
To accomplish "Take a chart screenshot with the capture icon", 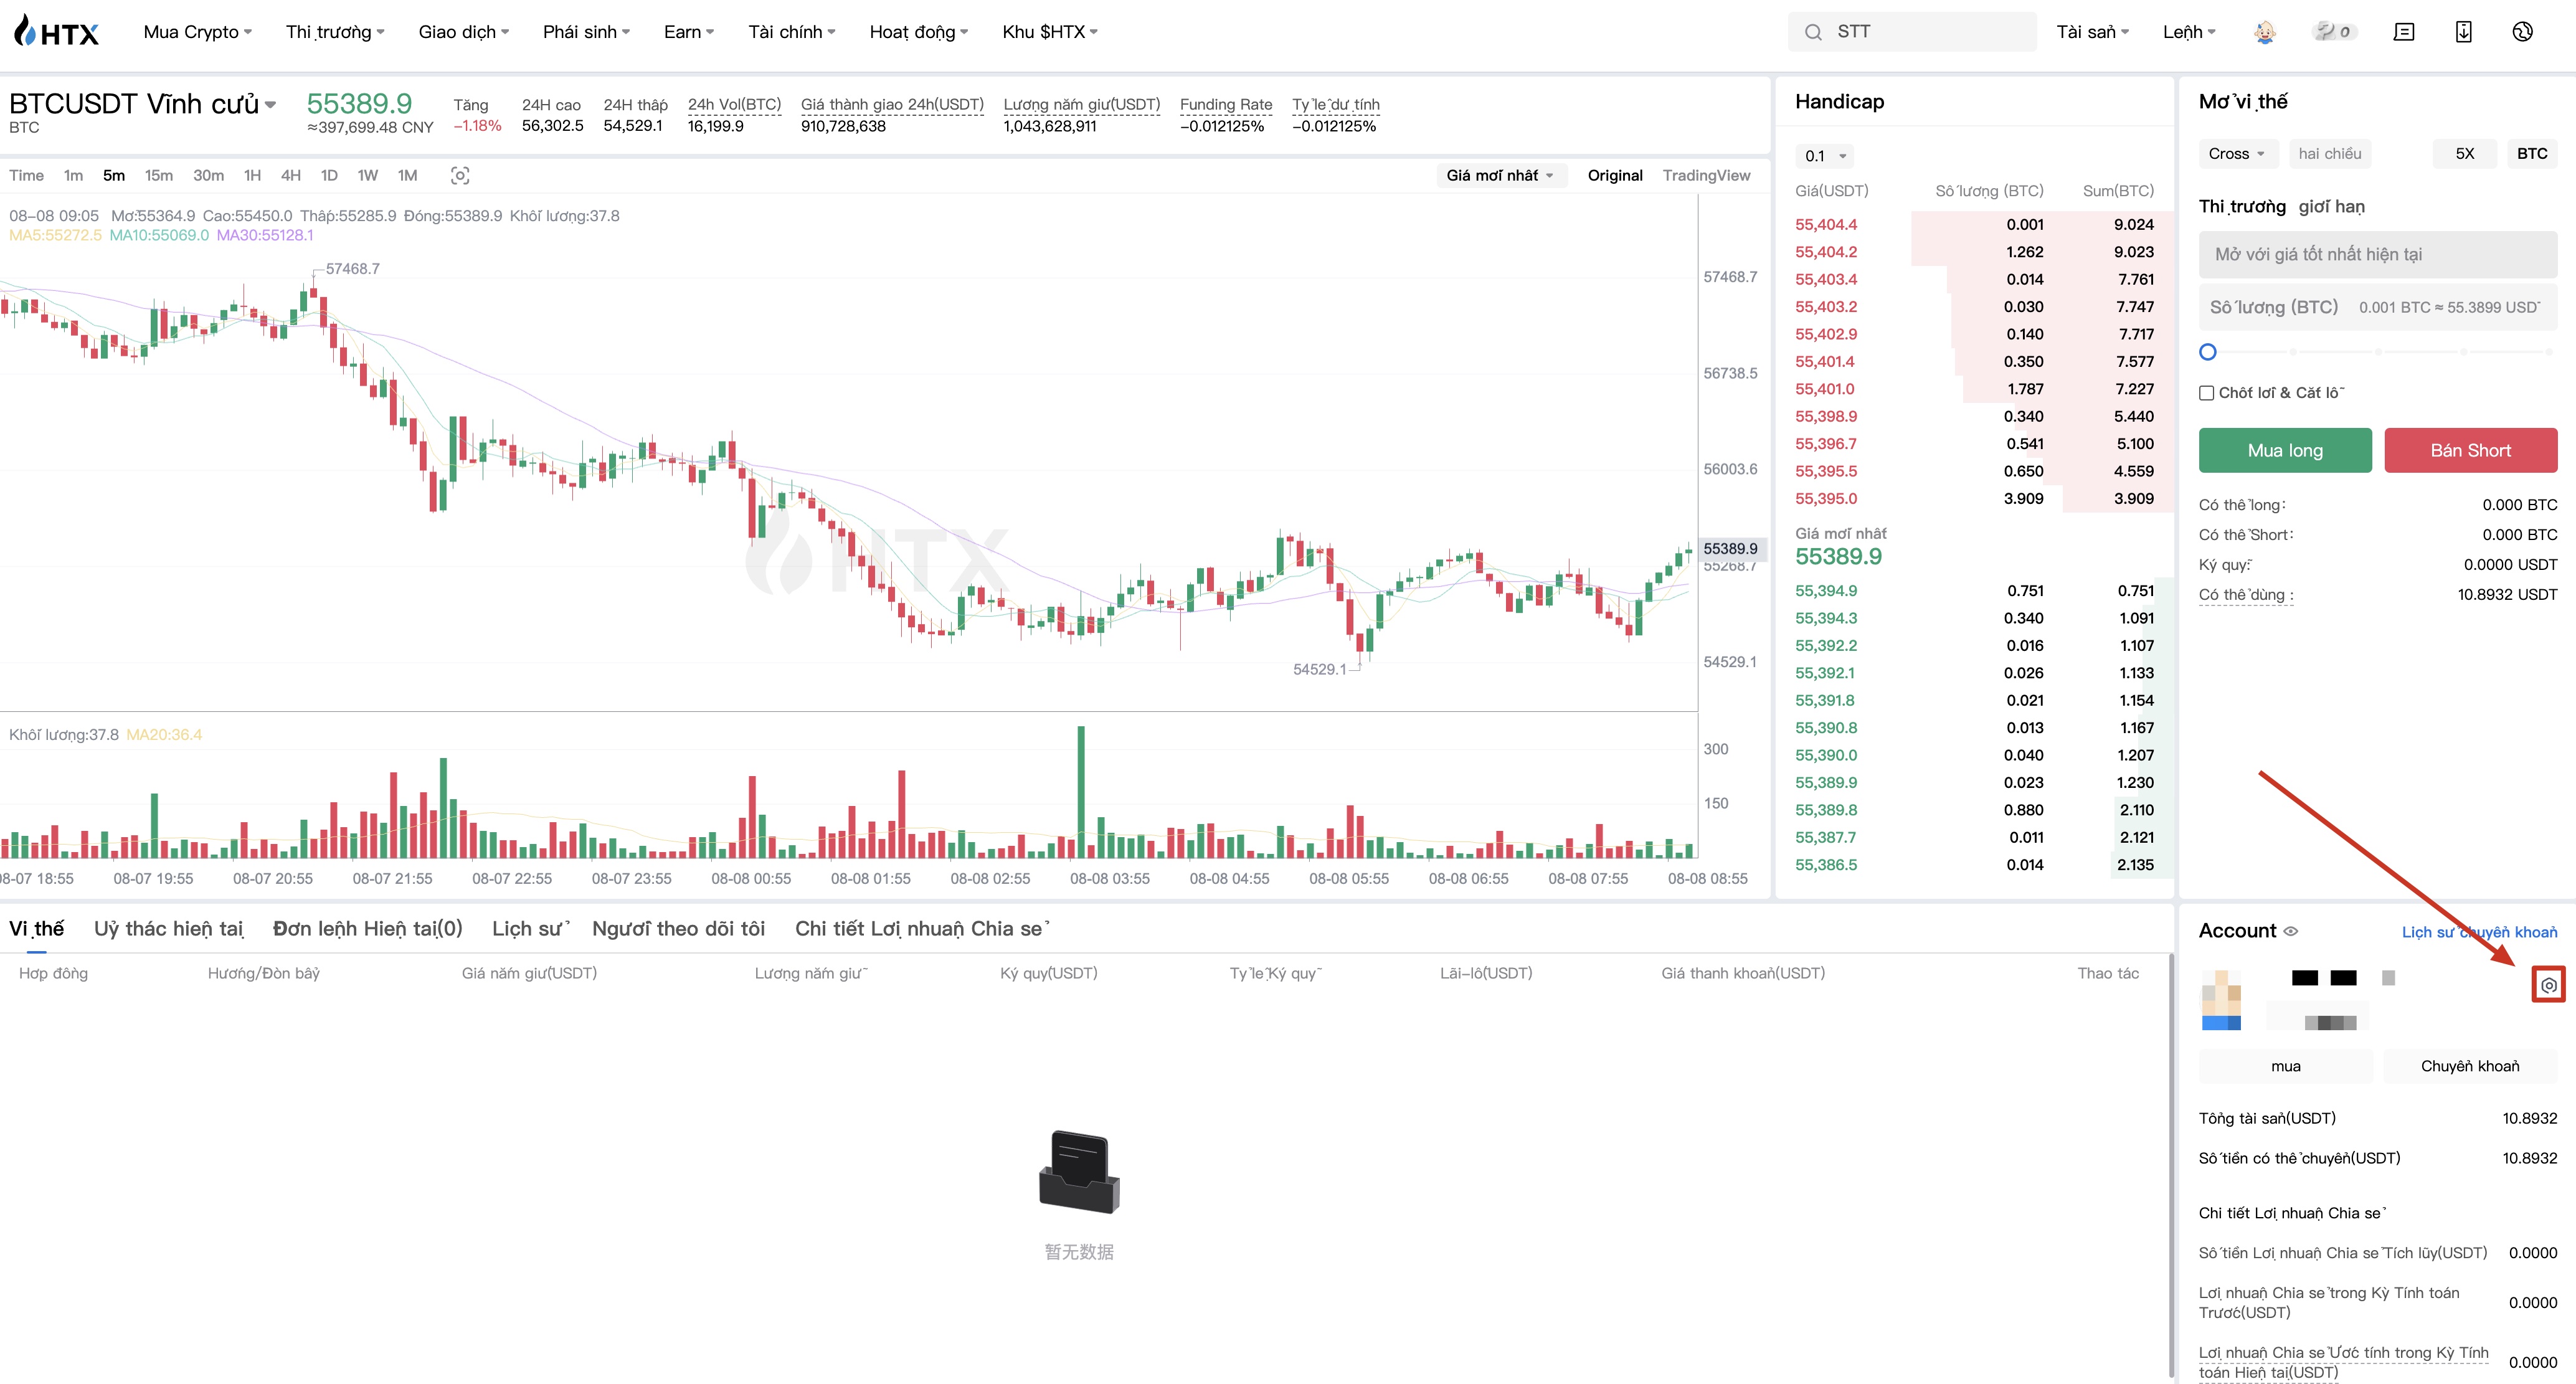I will pos(459,175).
